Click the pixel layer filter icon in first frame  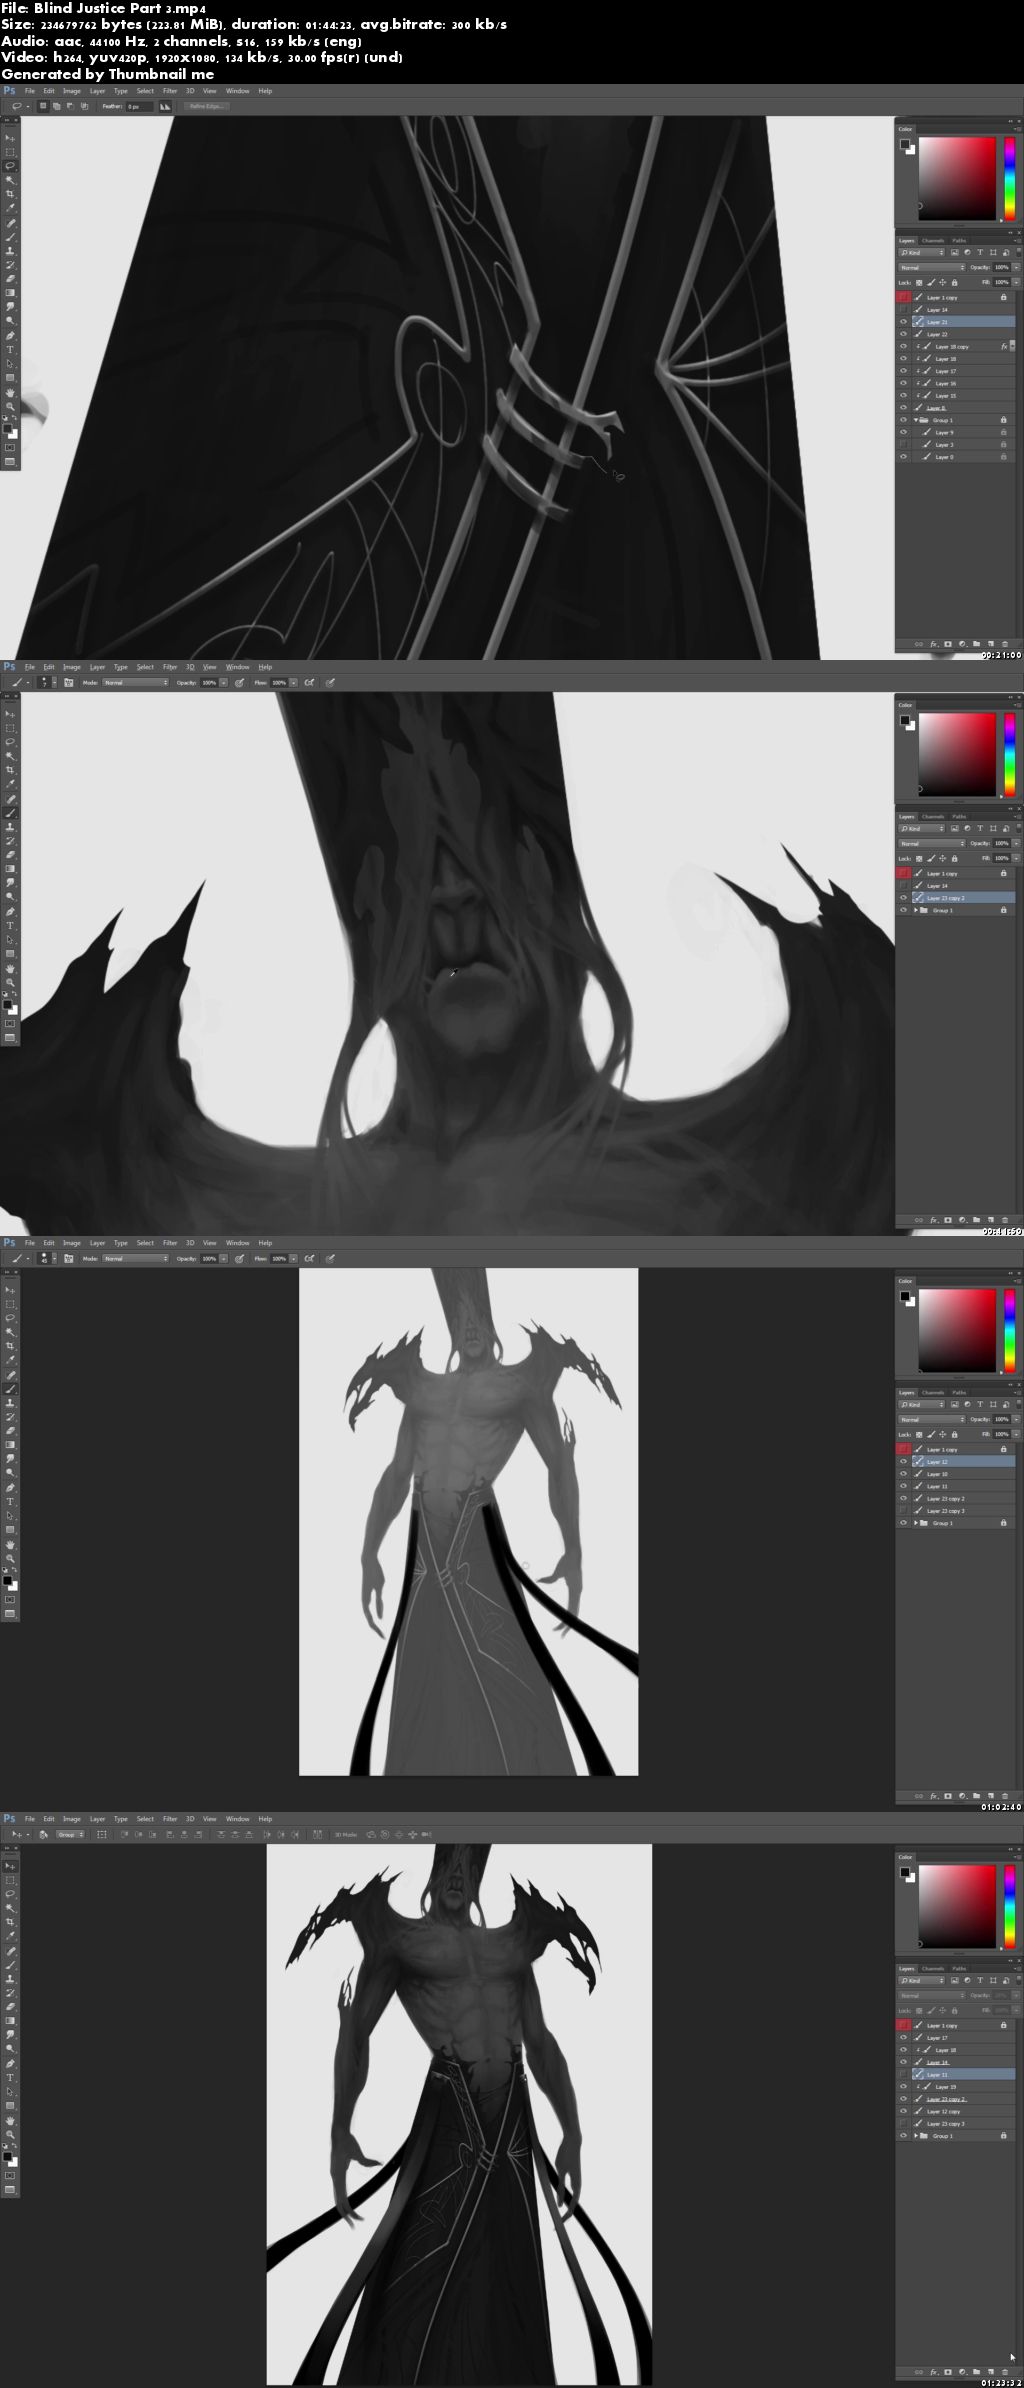tap(955, 253)
